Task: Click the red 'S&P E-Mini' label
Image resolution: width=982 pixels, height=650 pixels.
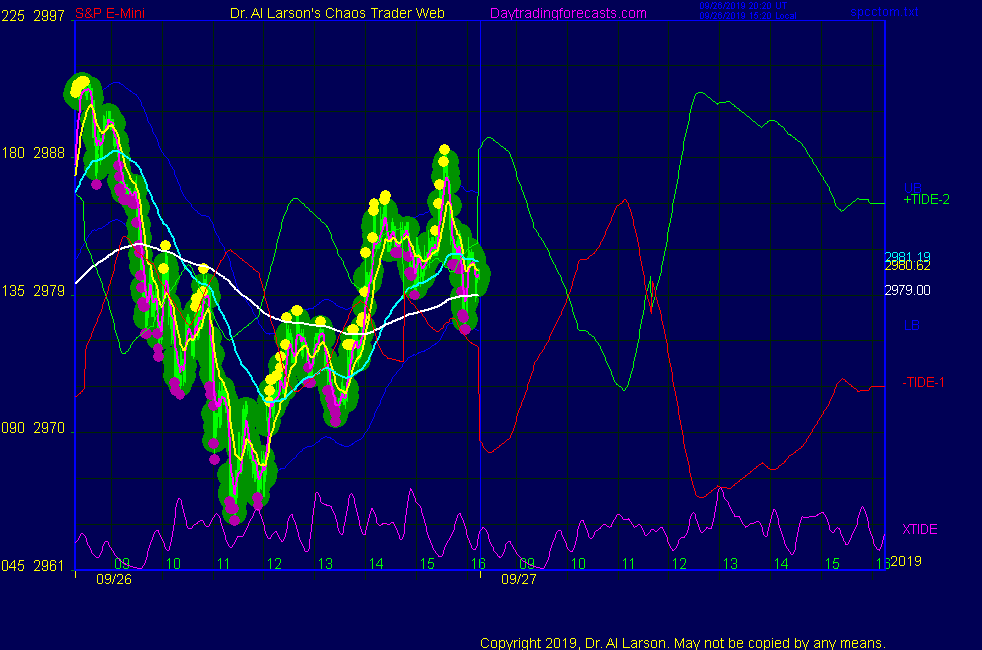Action: tap(110, 13)
